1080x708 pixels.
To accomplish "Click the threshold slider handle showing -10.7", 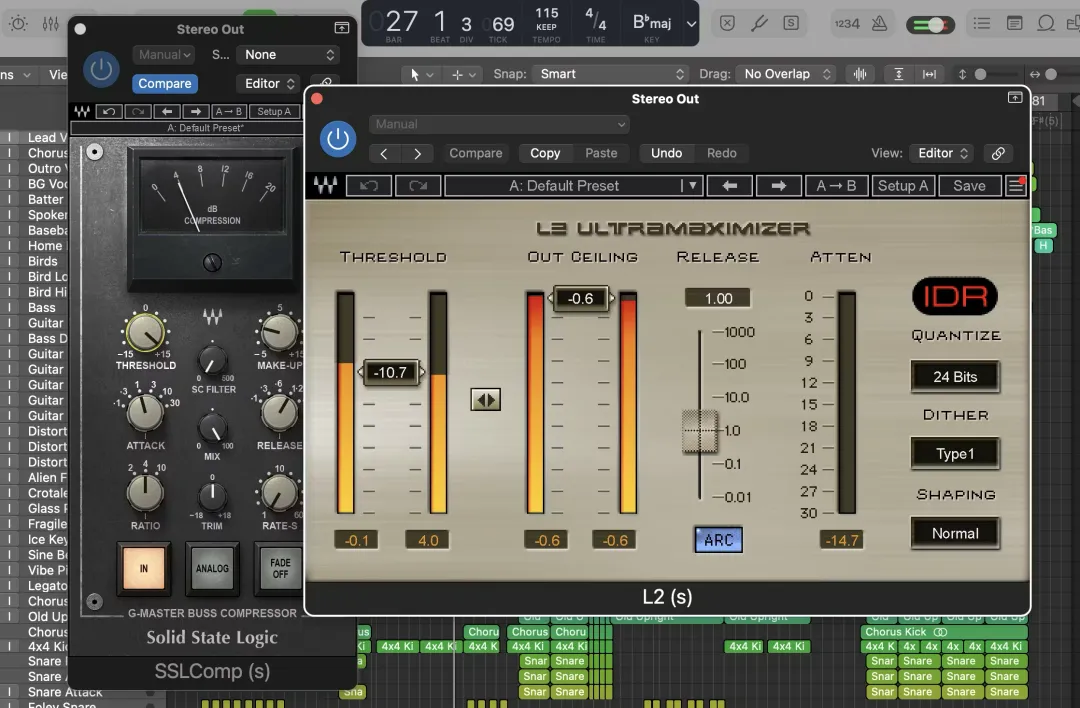I will pos(391,373).
